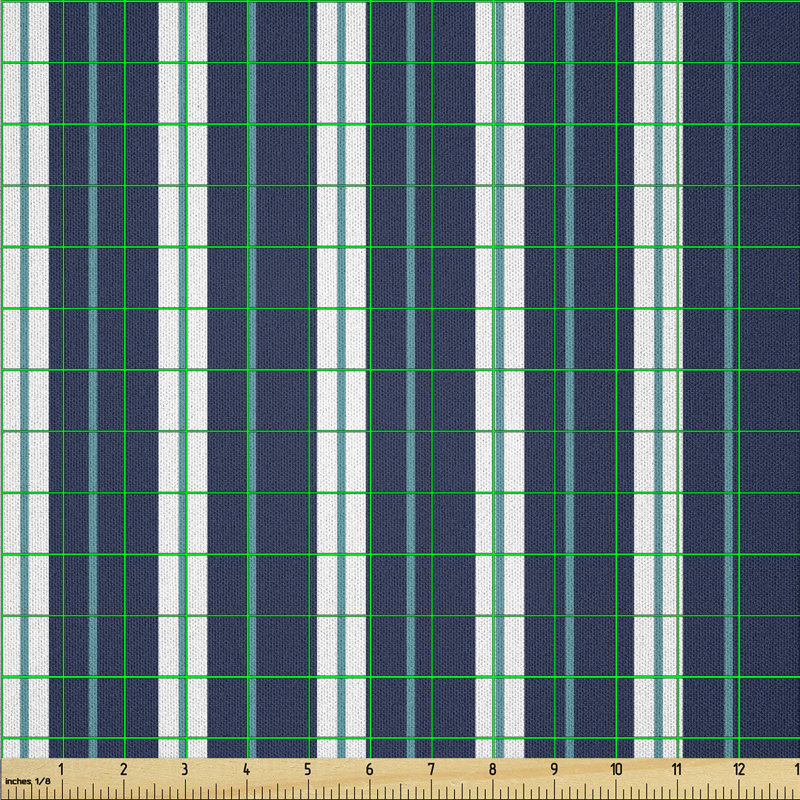Click the ruler number "8" inch mark
This screenshot has width=800, height=800.
tap(492, 769)
